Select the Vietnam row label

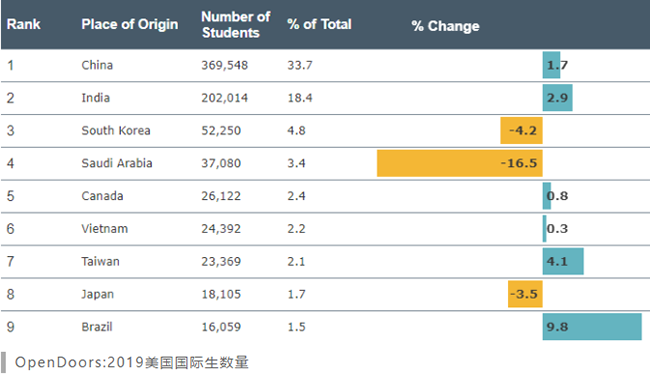tap(104, 228)
